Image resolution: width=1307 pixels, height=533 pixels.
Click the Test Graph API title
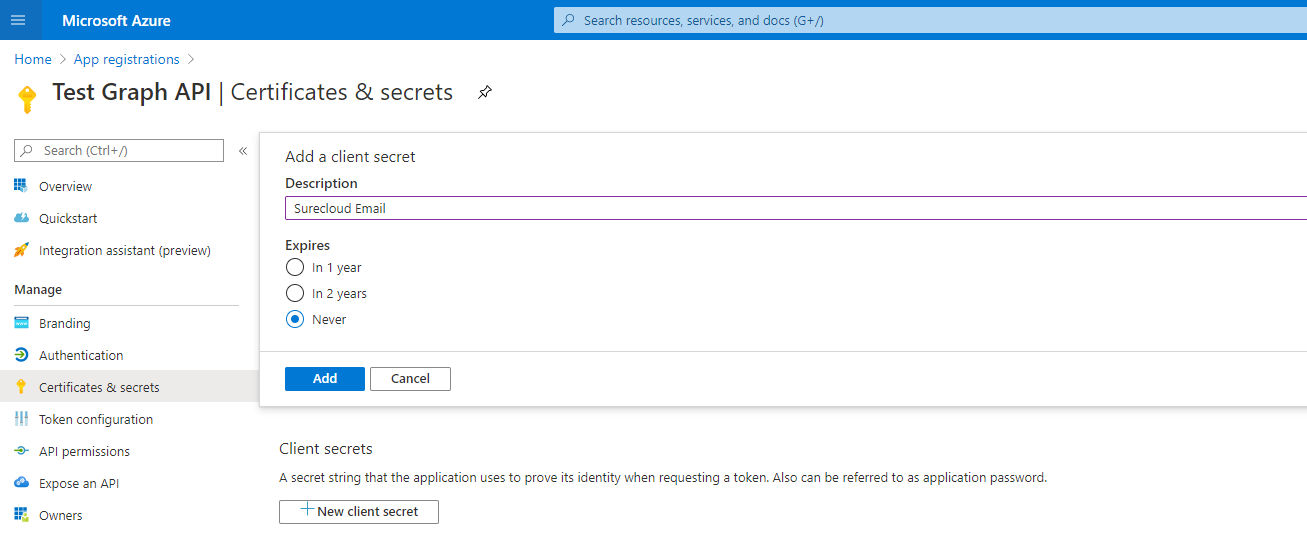click(x=131, y=92)
